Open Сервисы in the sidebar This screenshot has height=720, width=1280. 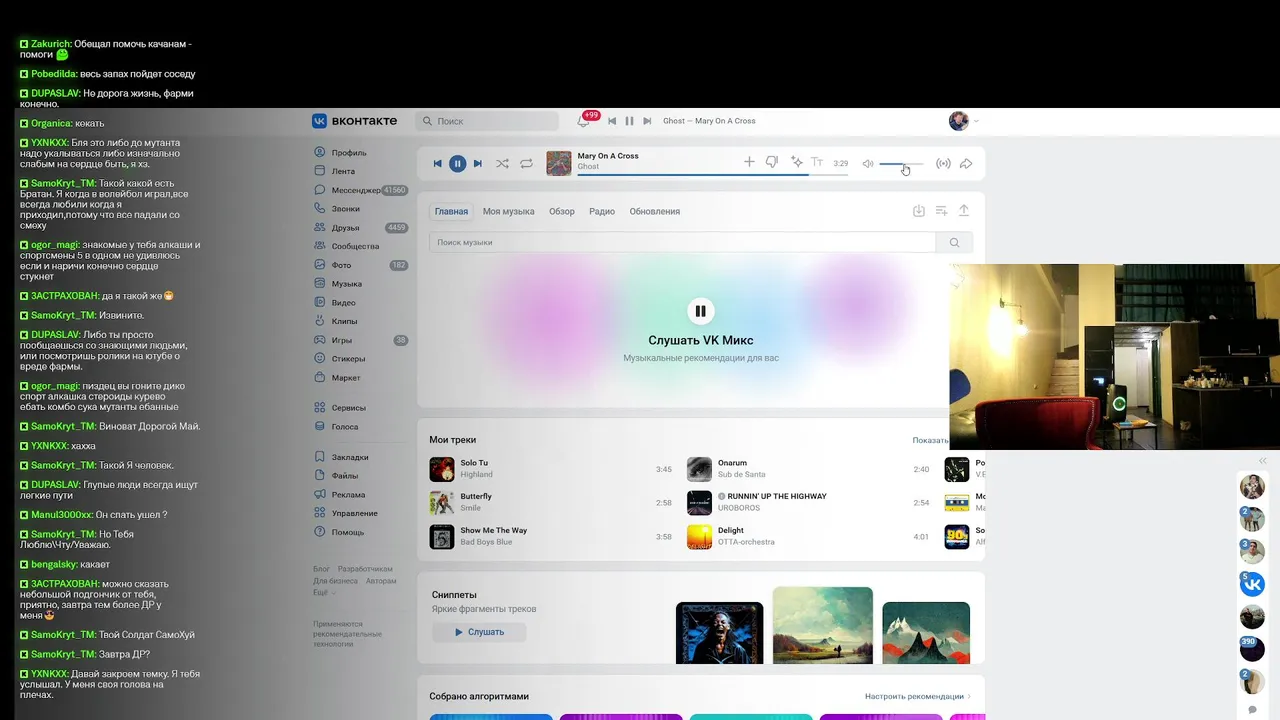[348, 408]
